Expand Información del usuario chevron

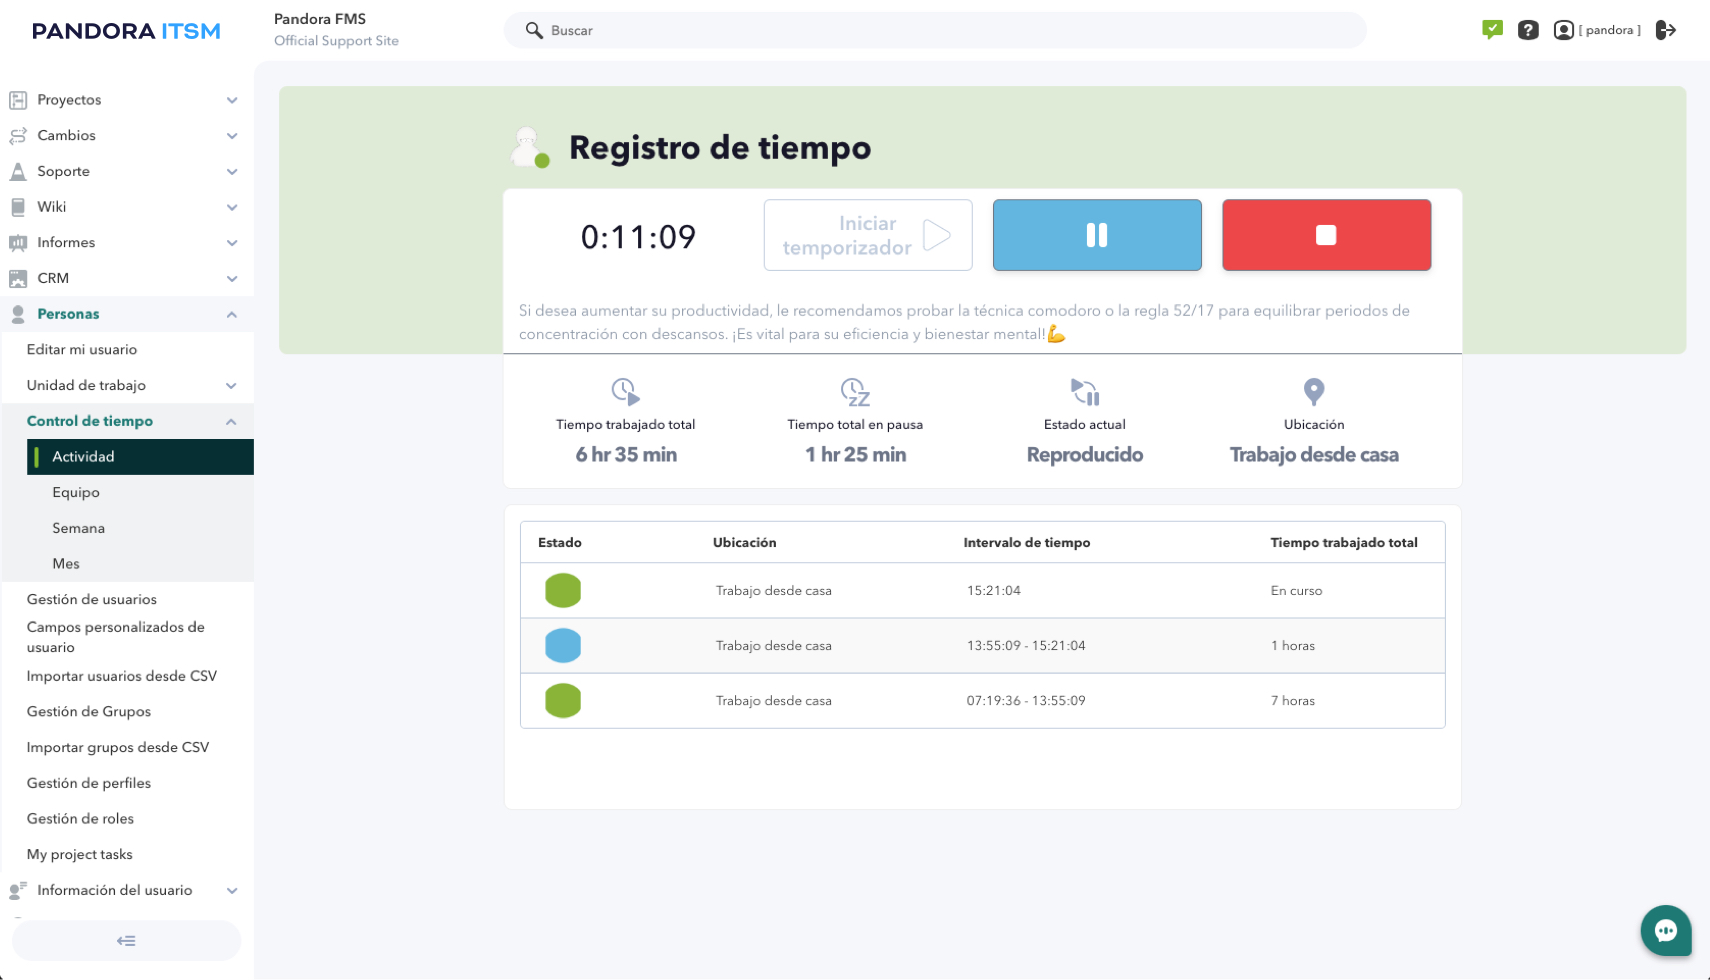point(232,890)
